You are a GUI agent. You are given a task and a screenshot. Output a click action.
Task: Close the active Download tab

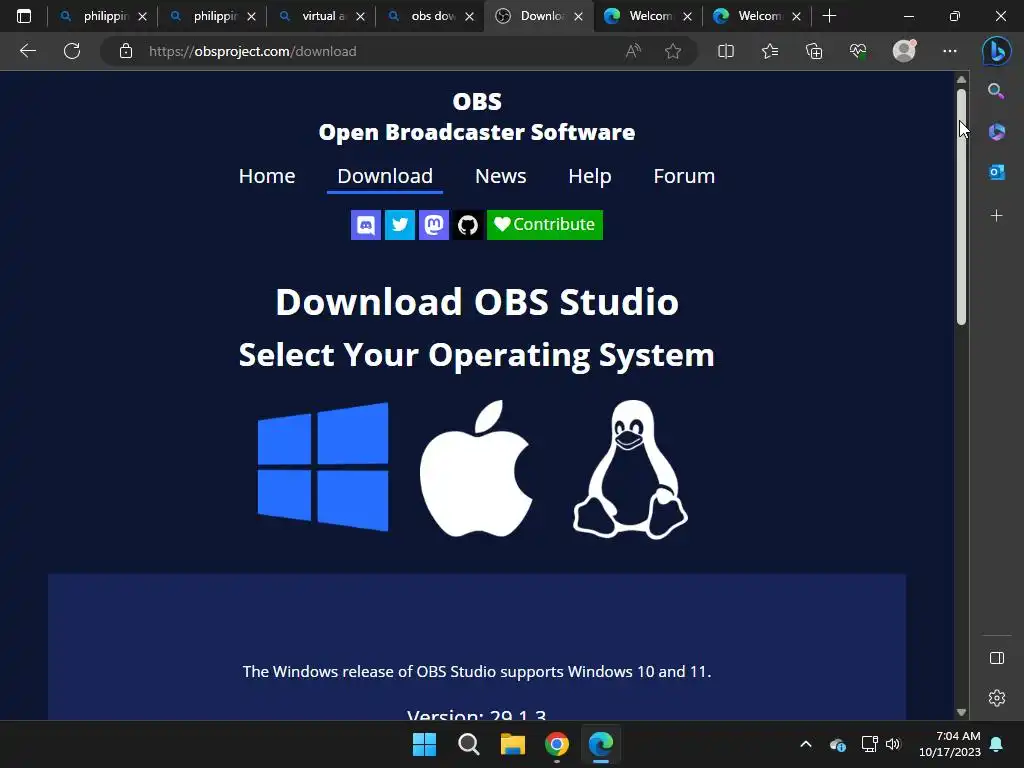coord(578,16)
